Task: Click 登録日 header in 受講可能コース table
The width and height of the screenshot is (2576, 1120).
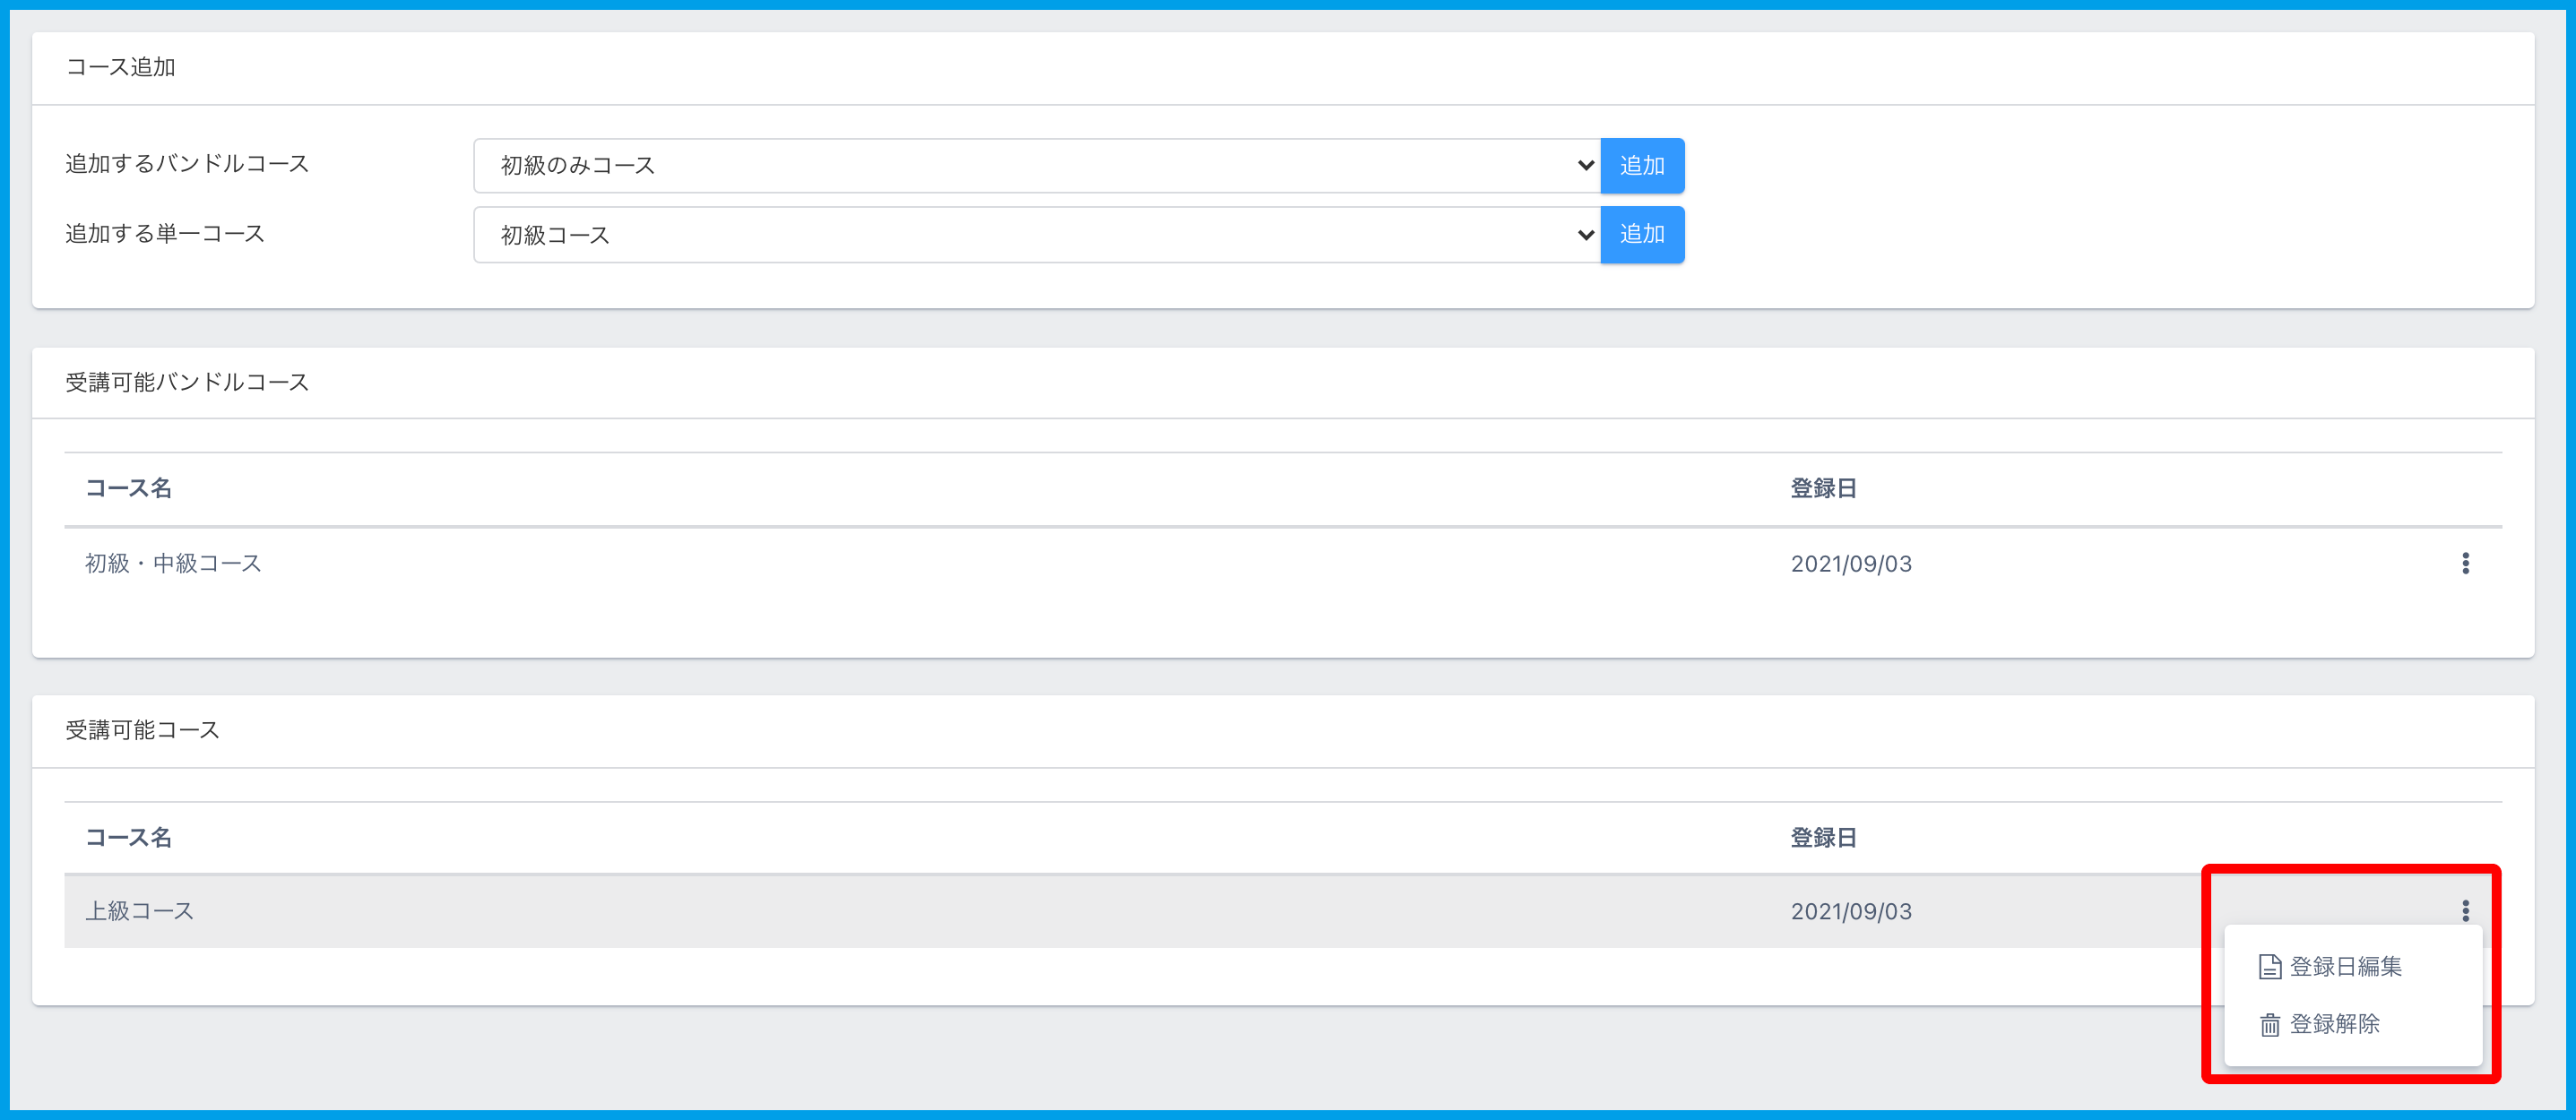Action: pos(1823,837)
